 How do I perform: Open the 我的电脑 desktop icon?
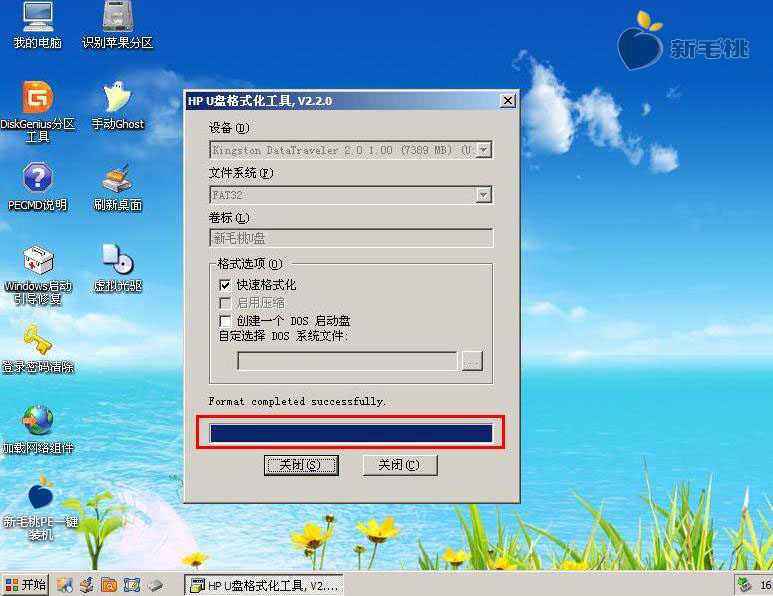click(x=37, y=25)
